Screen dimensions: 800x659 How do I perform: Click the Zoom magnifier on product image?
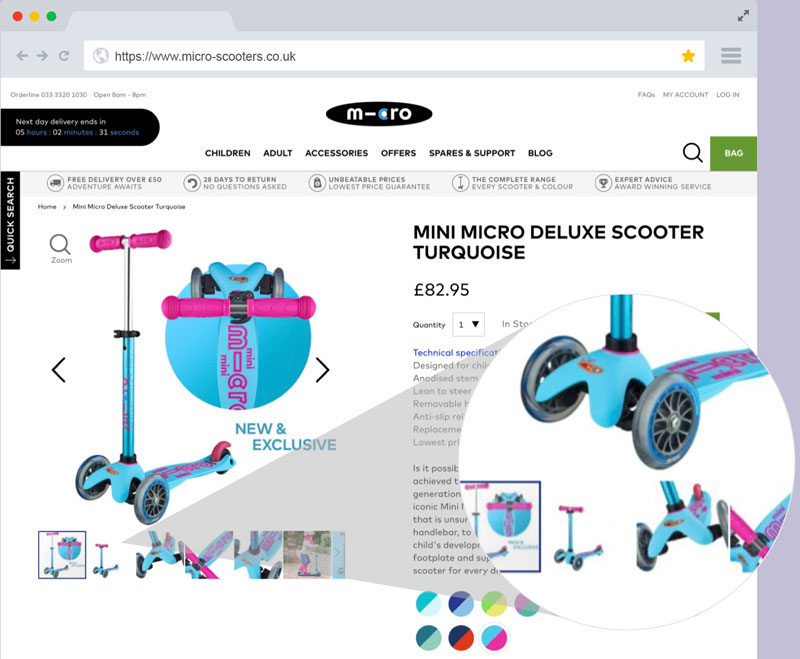pyautogui.click(x=61, y=248)
